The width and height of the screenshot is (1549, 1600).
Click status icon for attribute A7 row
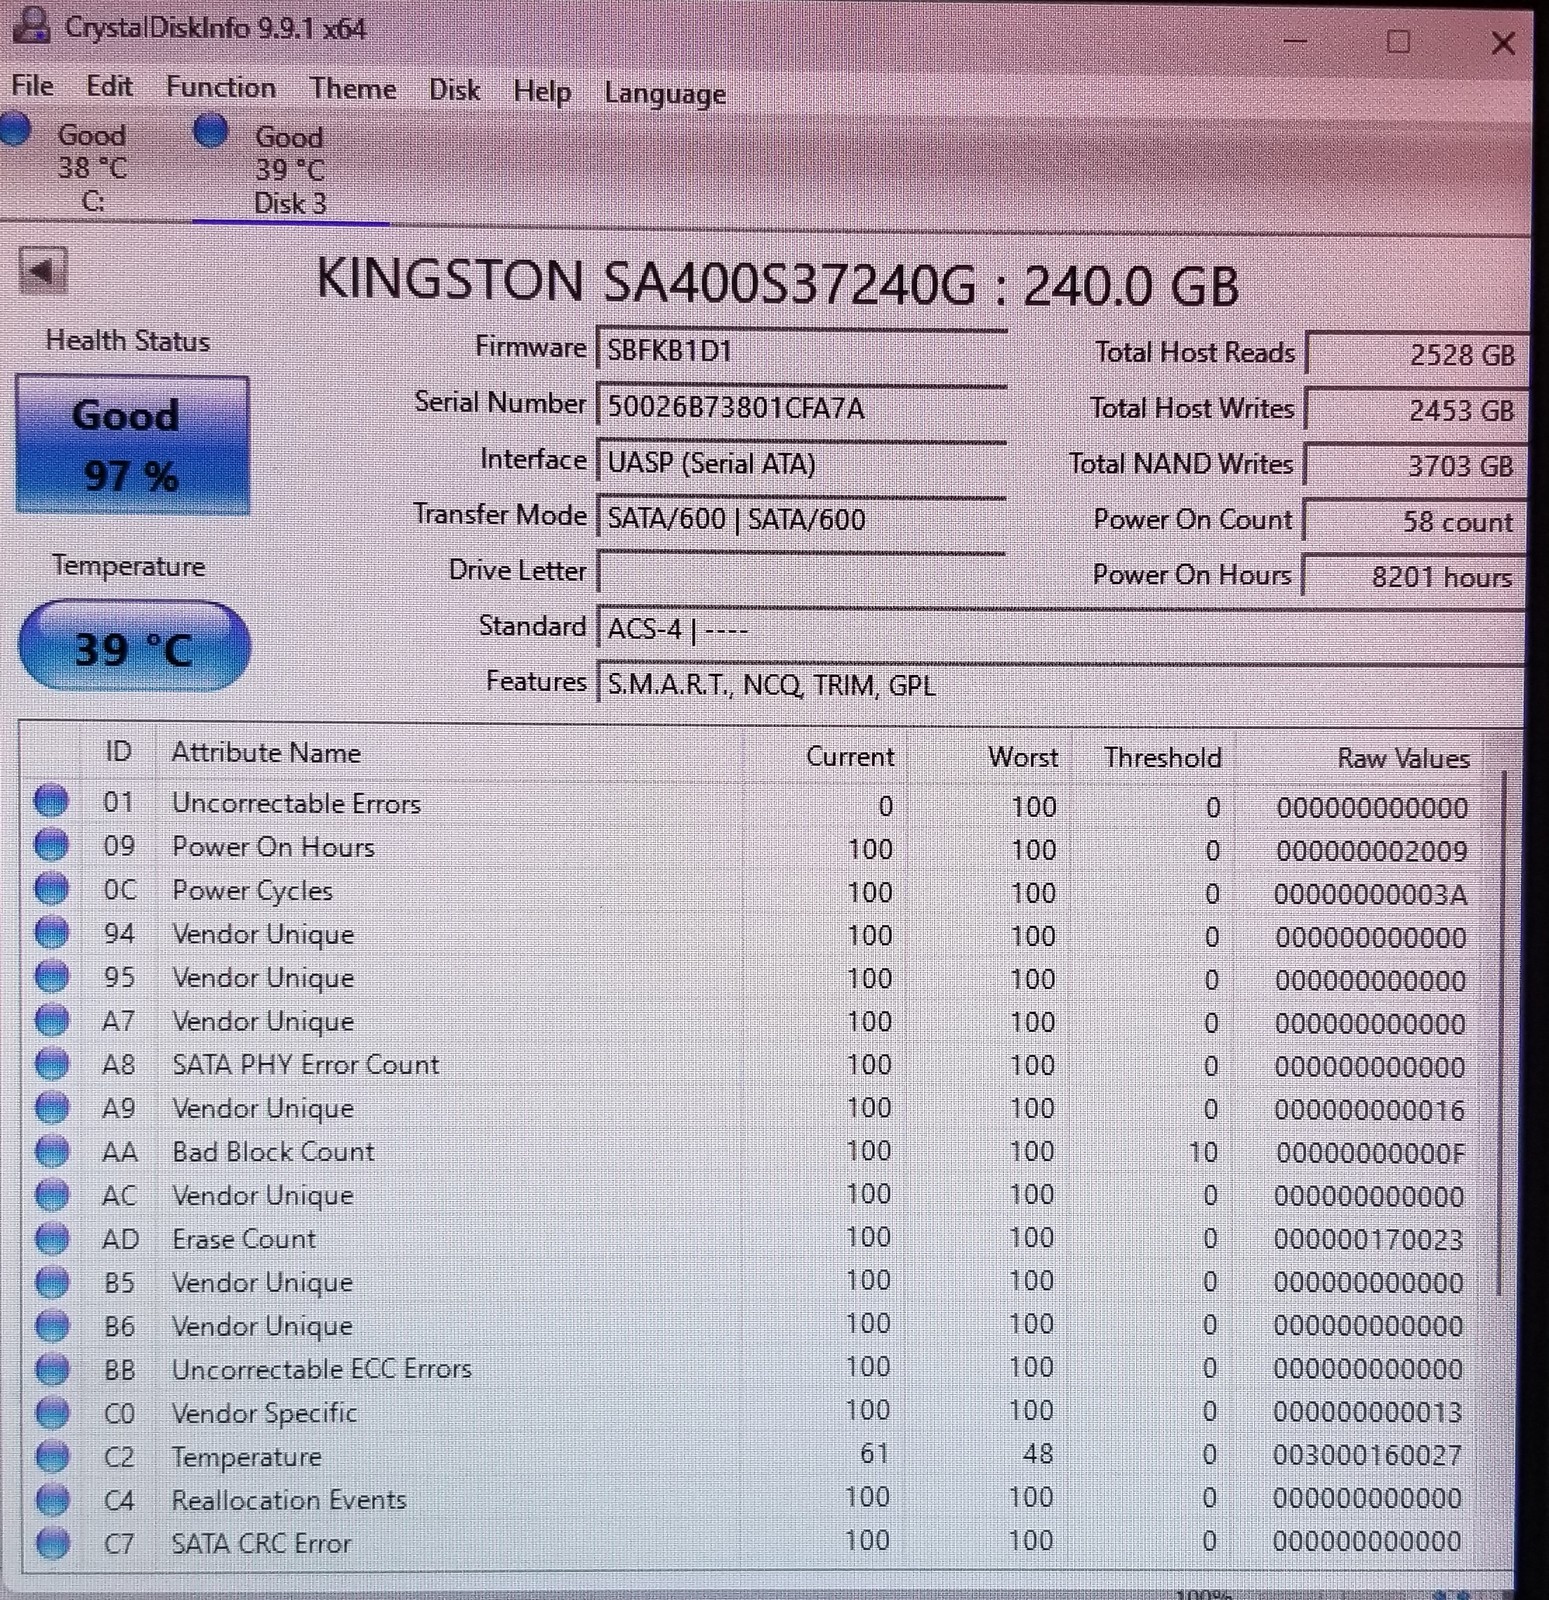point(51,1019)
